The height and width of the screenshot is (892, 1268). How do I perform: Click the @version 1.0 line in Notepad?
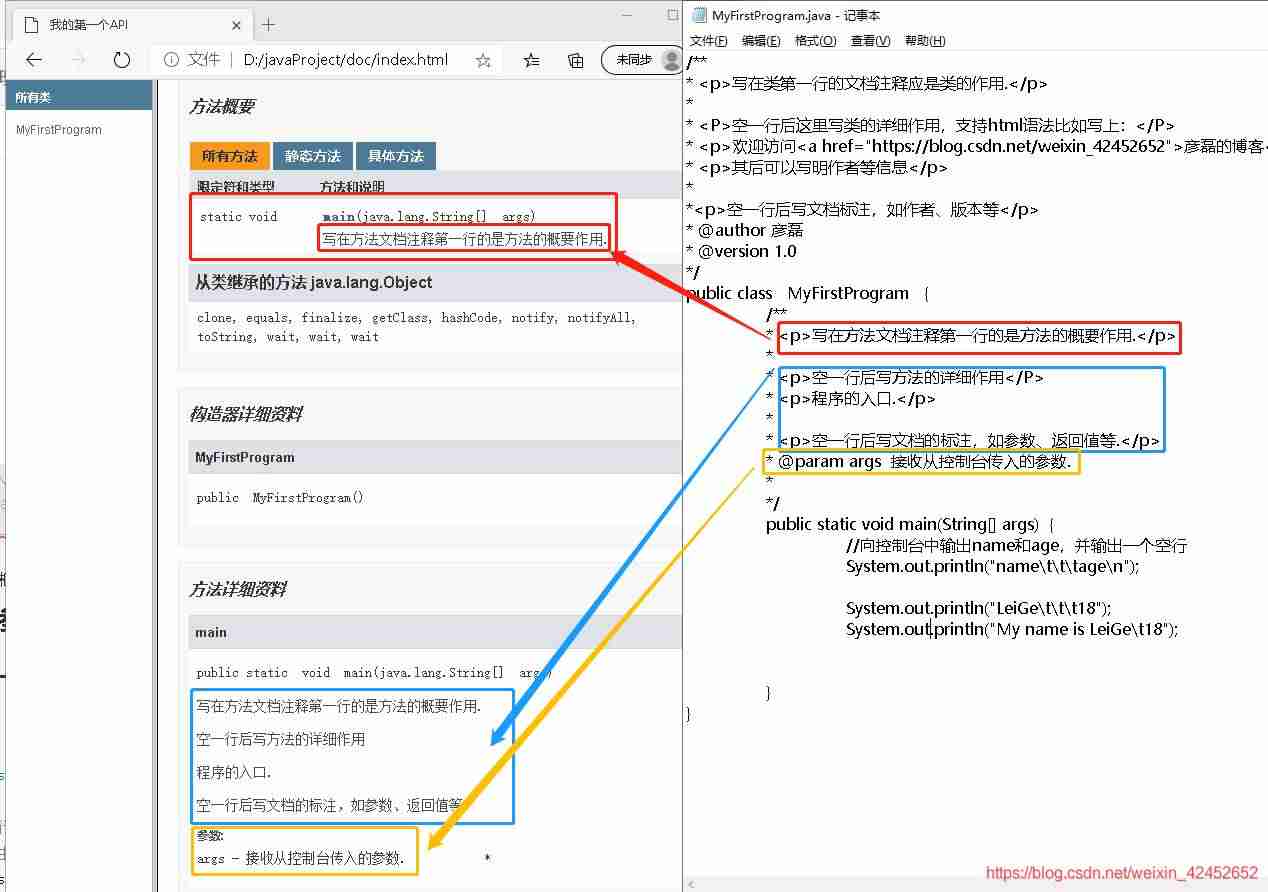pyautogui.click(x=741, y=252)
